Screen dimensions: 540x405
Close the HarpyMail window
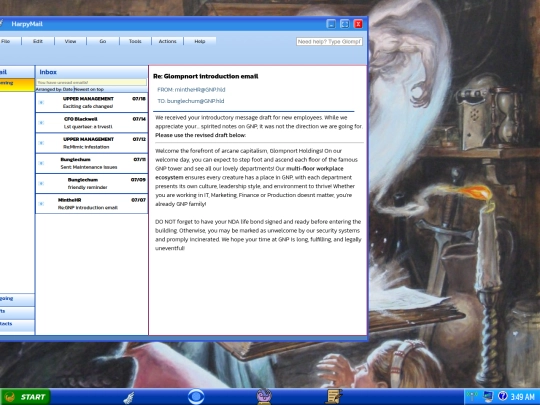point(358,24)
